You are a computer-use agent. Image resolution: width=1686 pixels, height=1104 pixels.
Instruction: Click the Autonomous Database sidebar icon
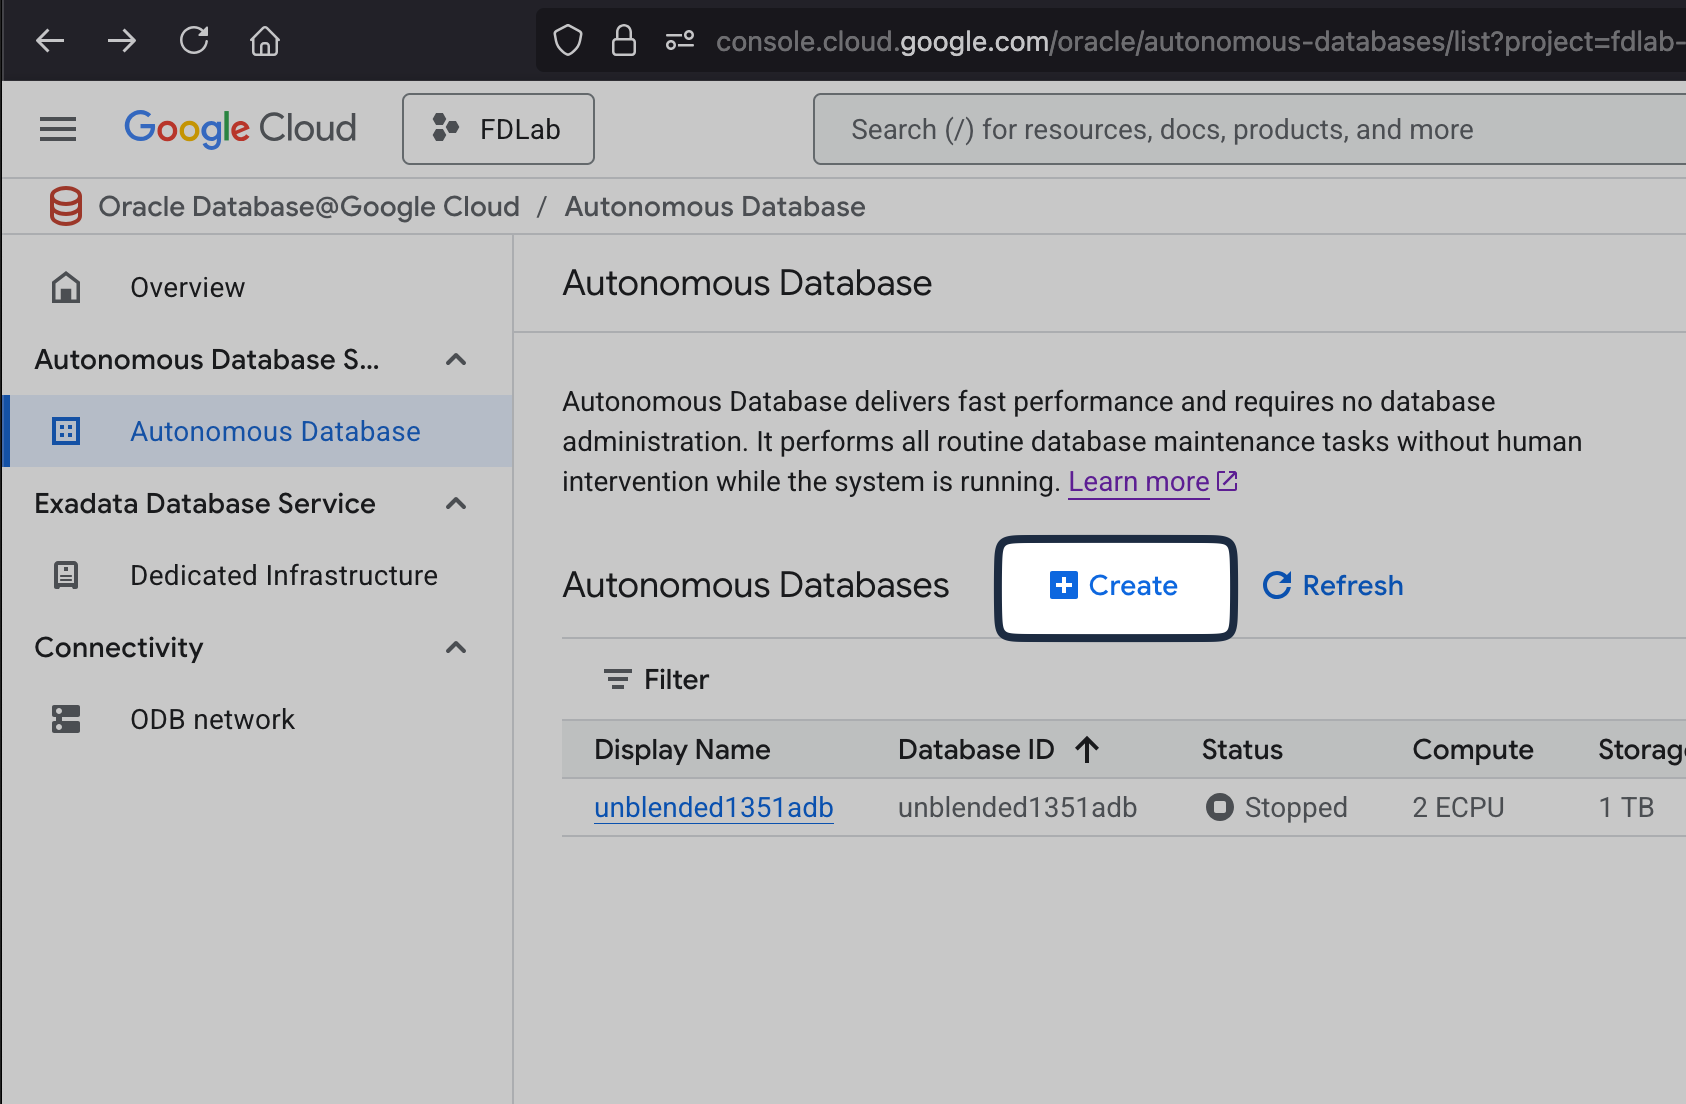pos(66,431)
